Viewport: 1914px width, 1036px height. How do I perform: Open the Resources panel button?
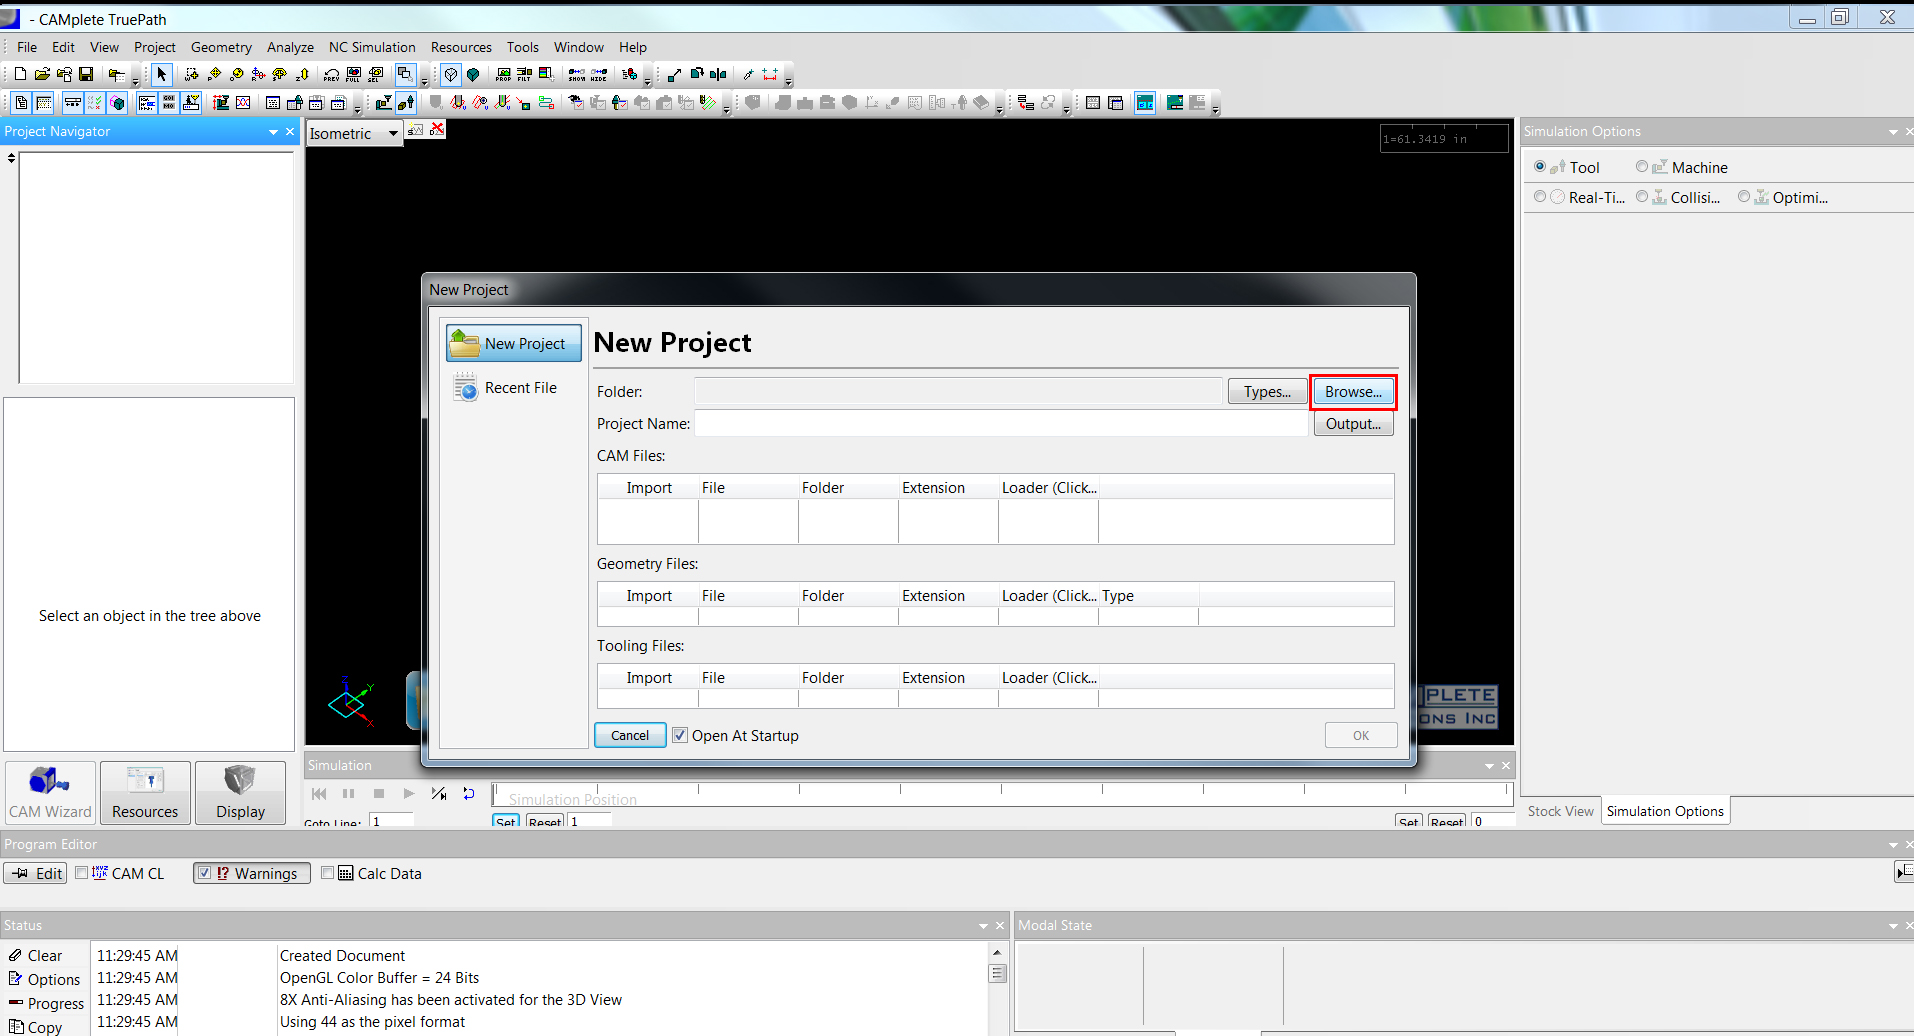click(x=145, y=792)
